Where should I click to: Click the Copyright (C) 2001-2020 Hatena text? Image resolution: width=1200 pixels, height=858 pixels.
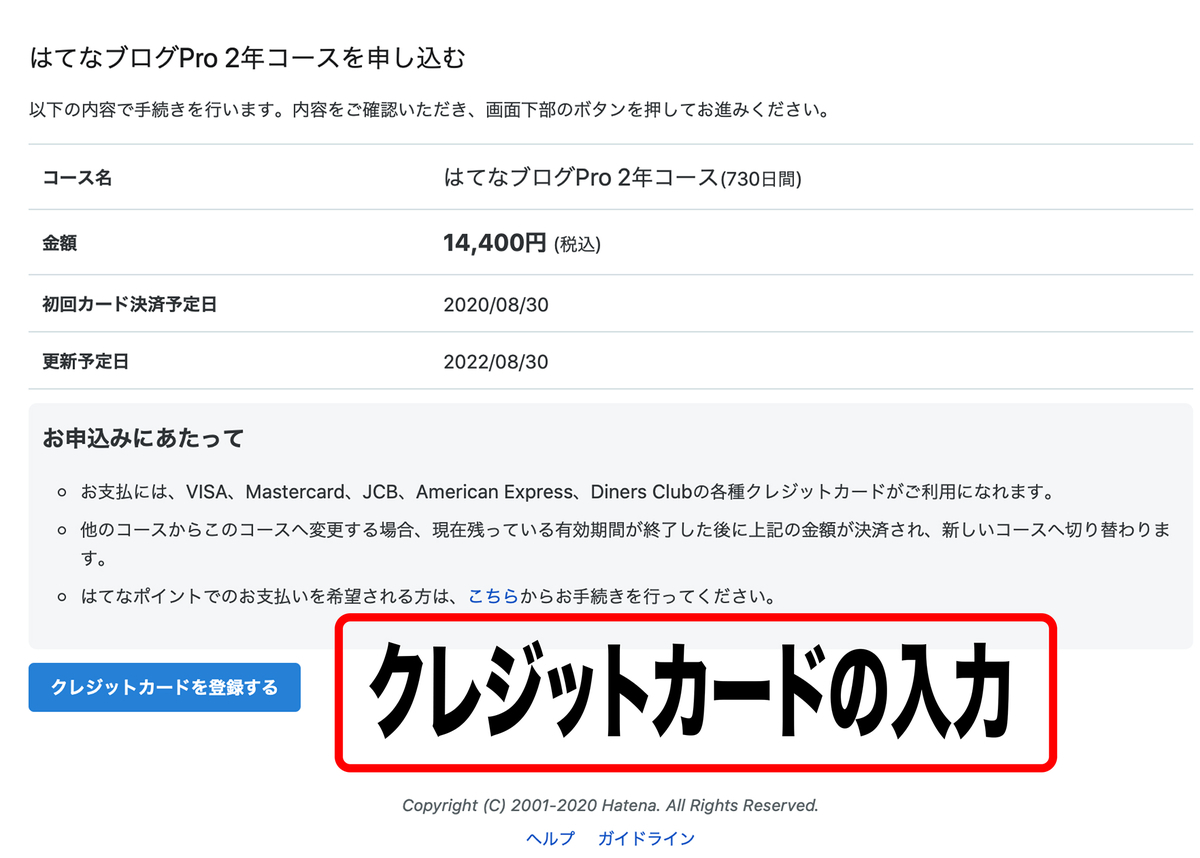[610, 805]
